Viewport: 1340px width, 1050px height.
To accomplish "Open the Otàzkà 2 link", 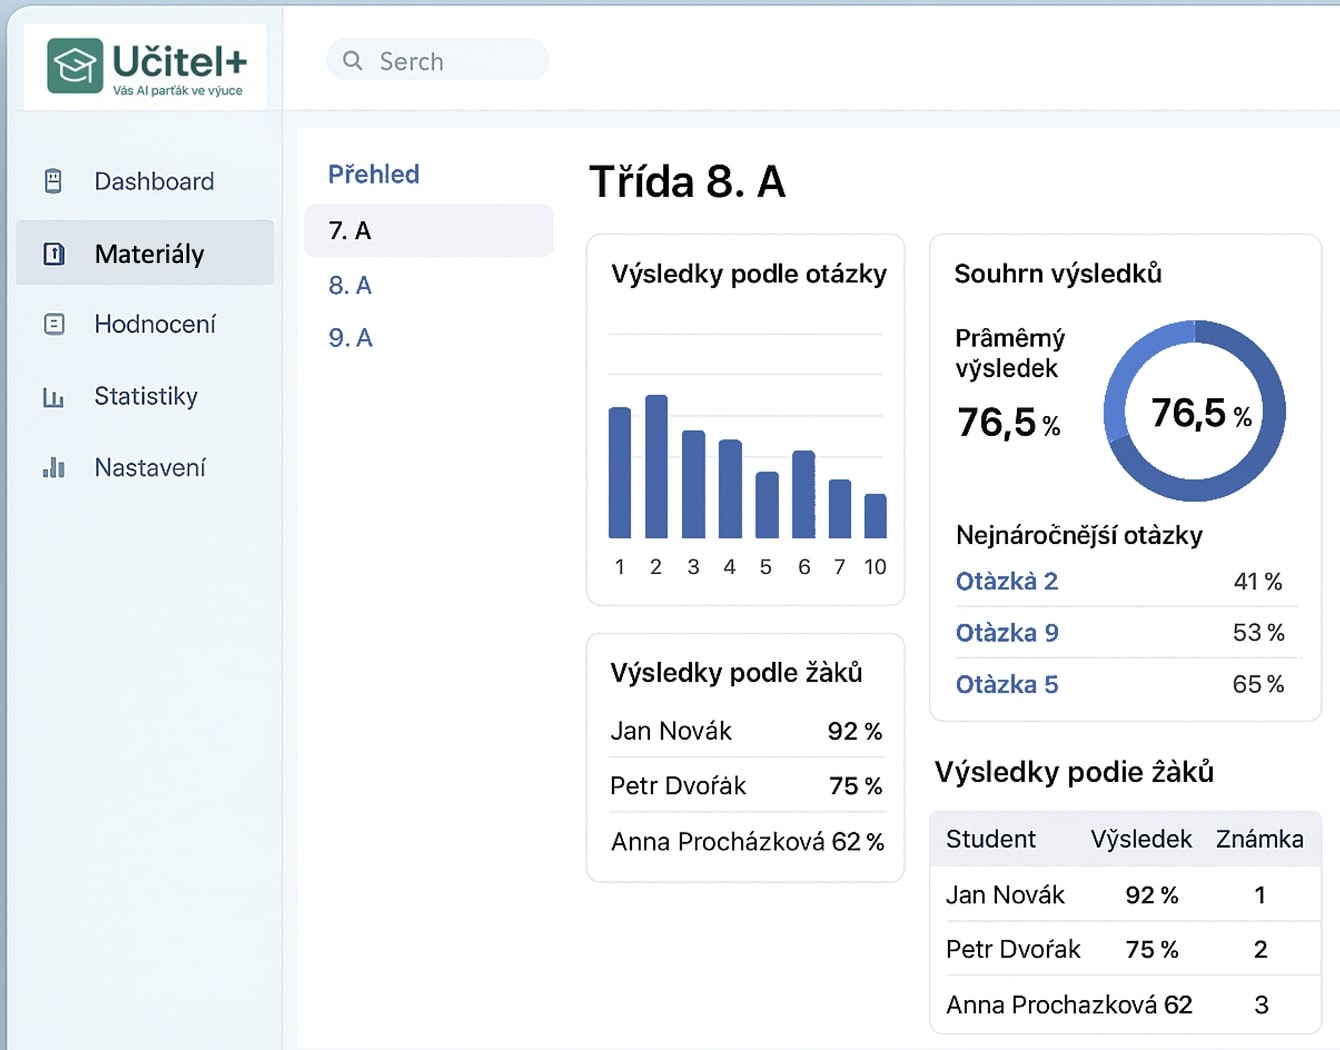I will pyautogui.click(x=1006, y=581).
